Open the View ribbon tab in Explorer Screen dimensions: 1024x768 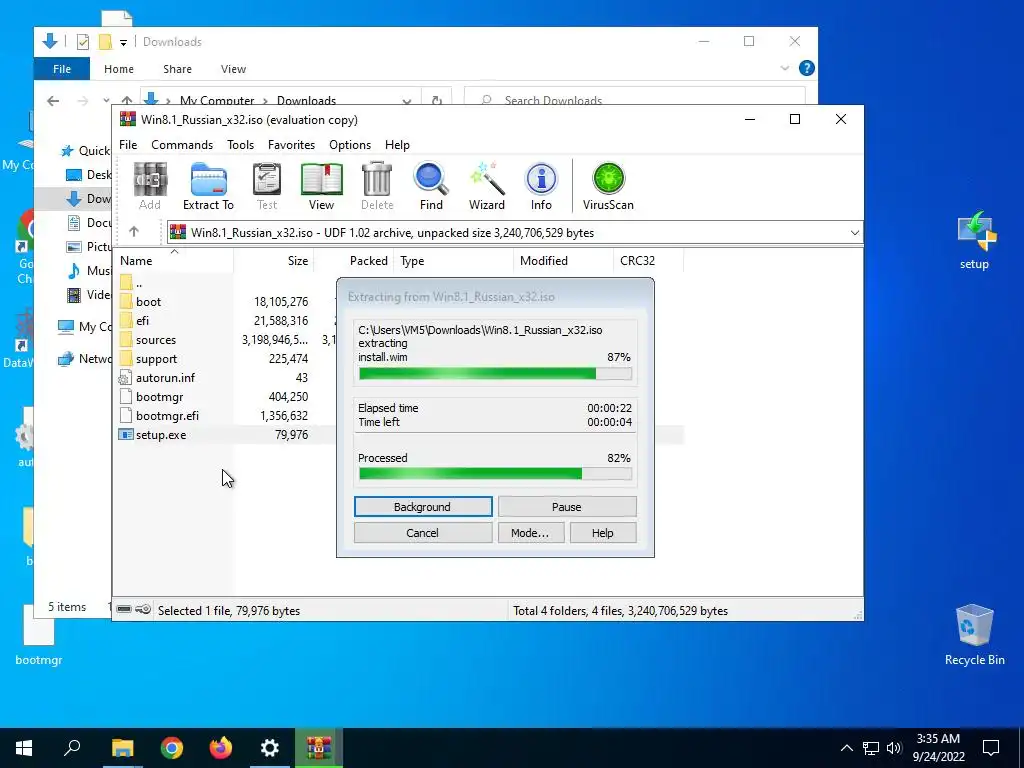point(233,69)
